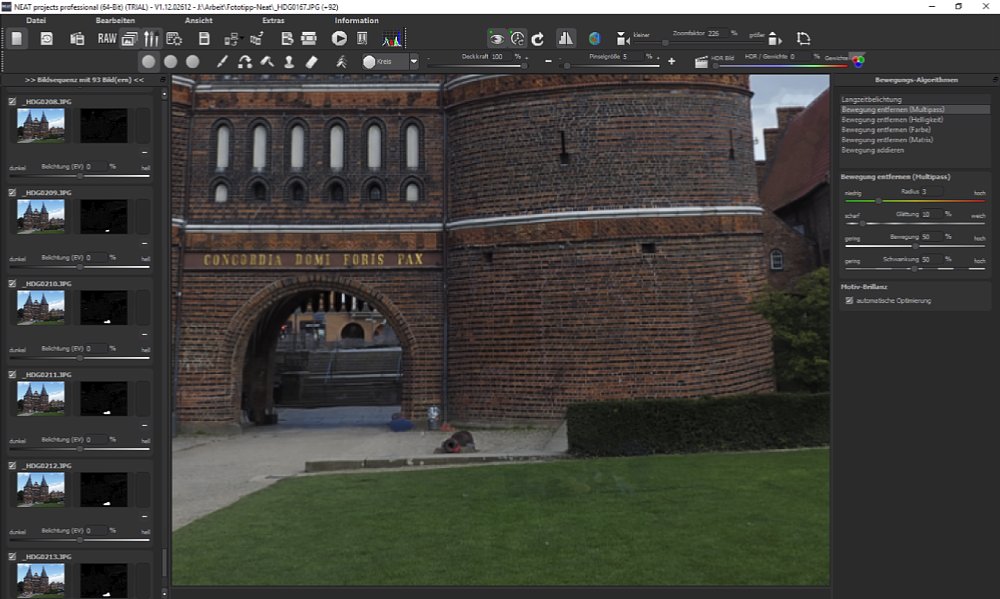Screen dimensions: 1000x599
Task: Open the image sequence browser icon
Action: coord(129,39)
